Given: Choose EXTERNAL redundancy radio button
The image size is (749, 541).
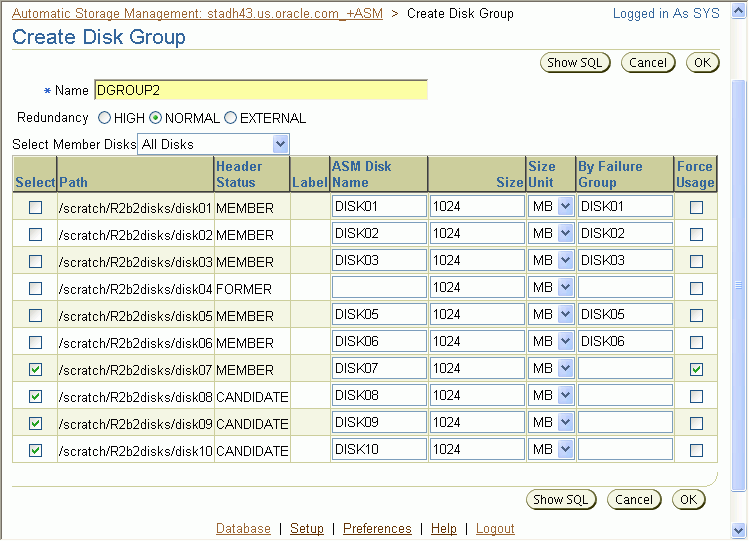Looking at the screenshot, I should 231,118.
